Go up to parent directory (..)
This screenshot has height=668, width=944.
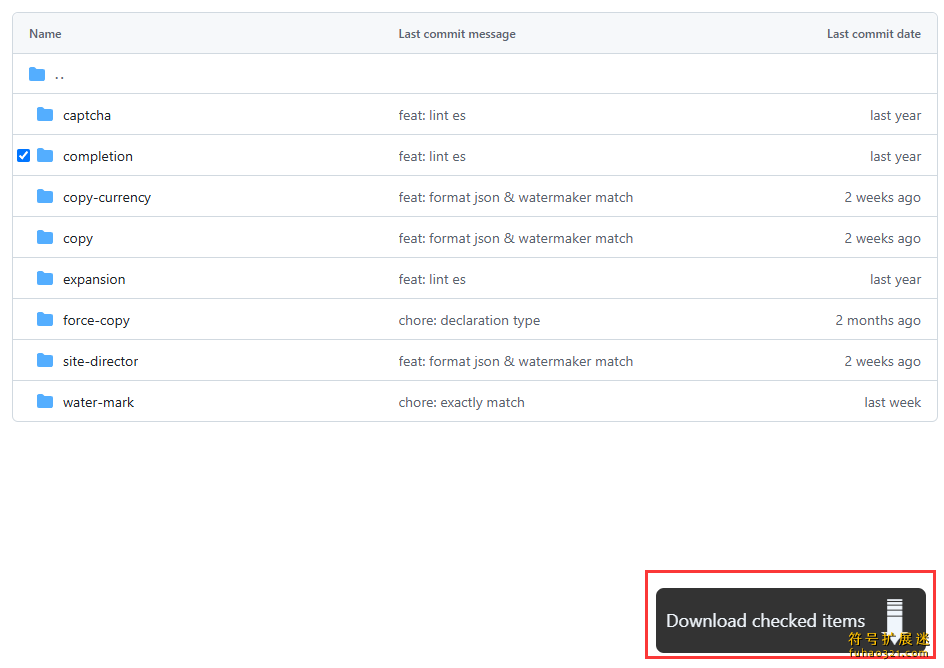click(60, 74)
